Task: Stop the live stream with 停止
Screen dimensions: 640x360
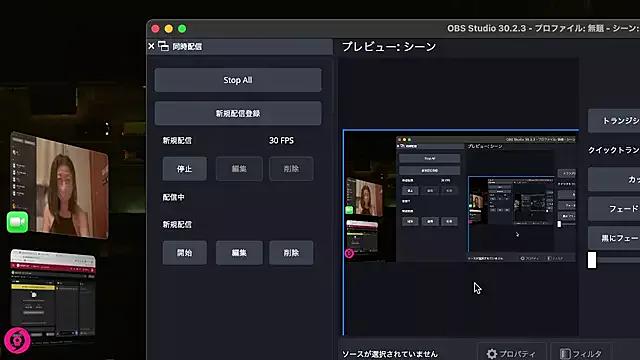Action: 184,169
